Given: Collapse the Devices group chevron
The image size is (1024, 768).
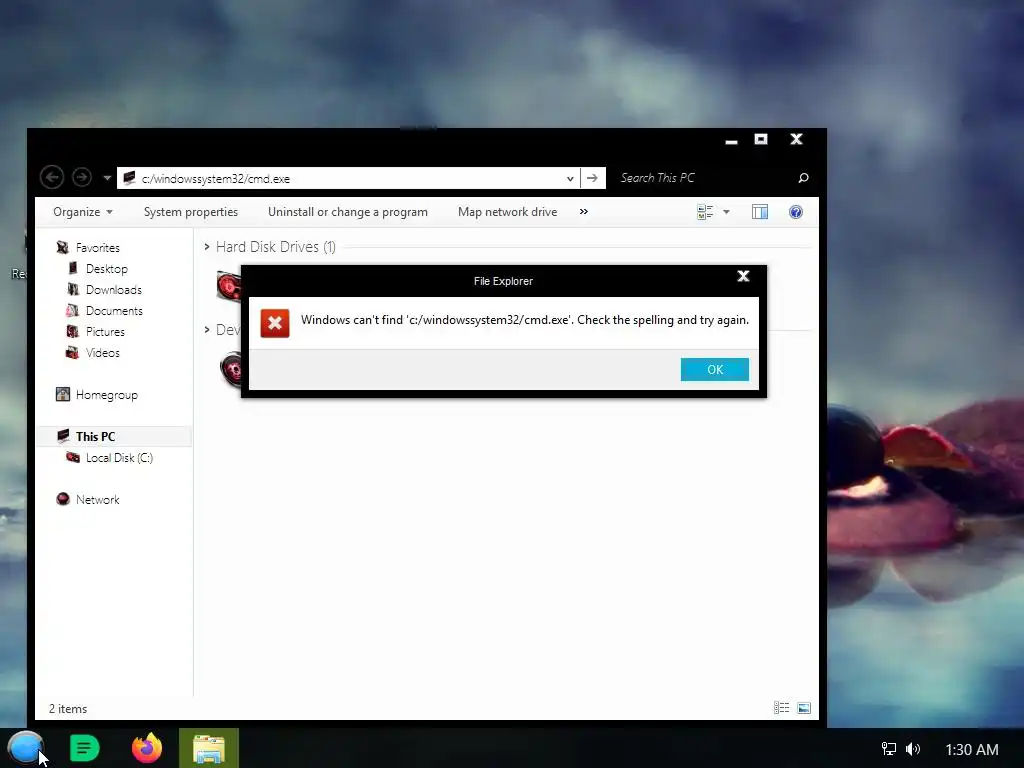Looking at the screenshot, I should (206, 330).
